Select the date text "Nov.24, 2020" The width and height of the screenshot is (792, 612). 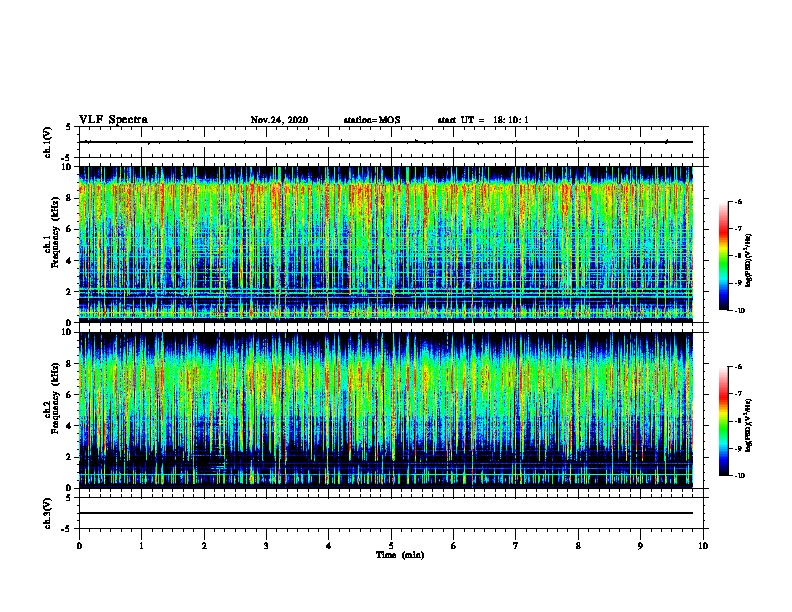click(x=279, y=120)
